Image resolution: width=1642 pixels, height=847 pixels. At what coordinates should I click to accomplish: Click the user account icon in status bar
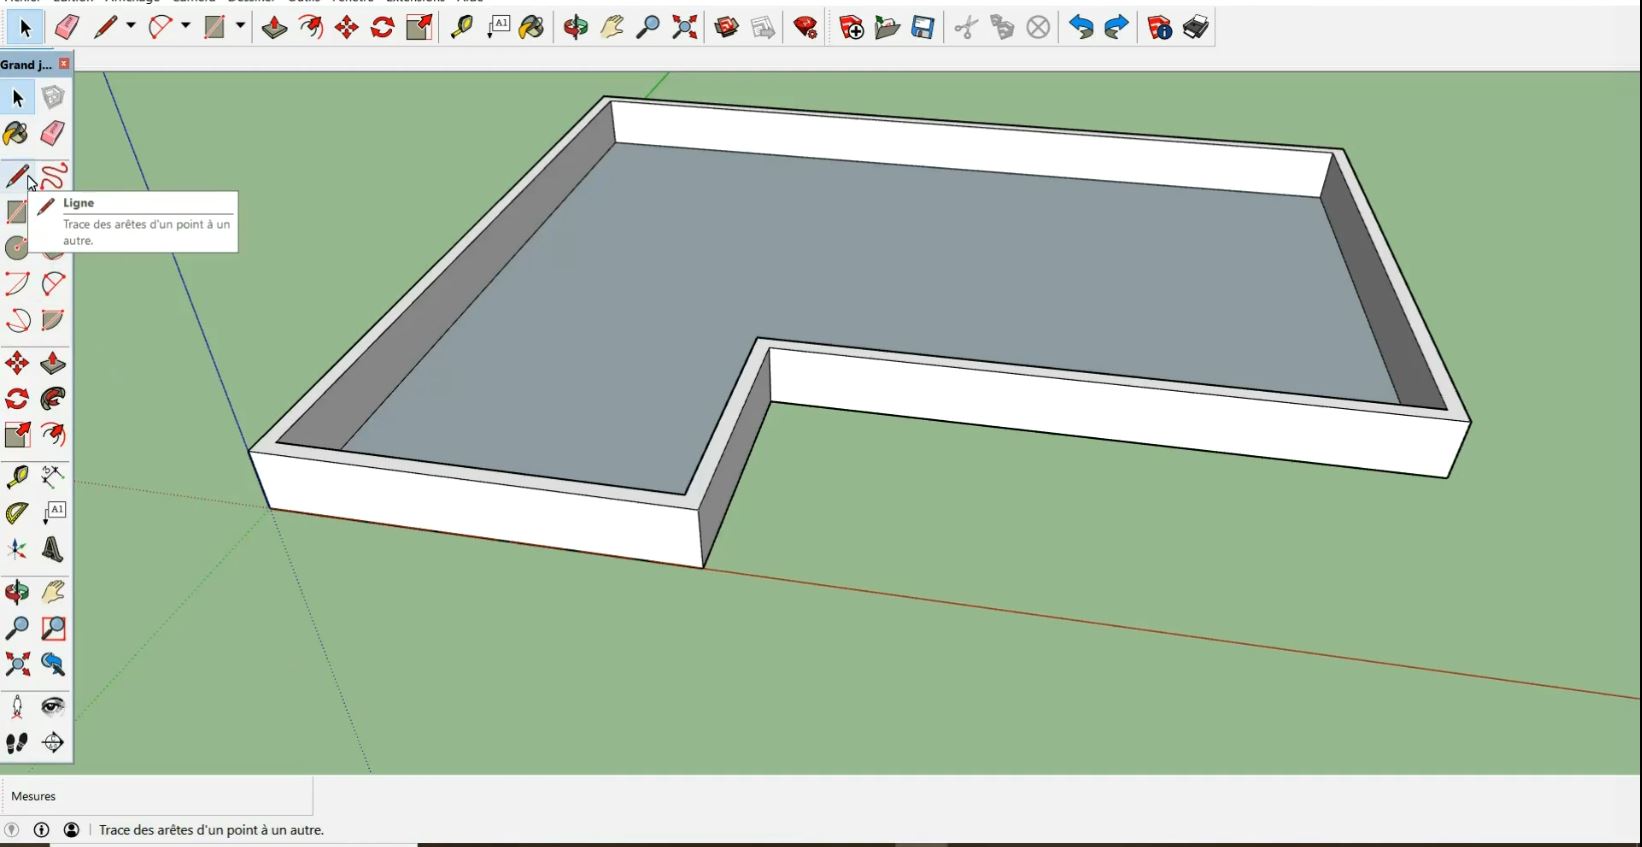point(72,830)
